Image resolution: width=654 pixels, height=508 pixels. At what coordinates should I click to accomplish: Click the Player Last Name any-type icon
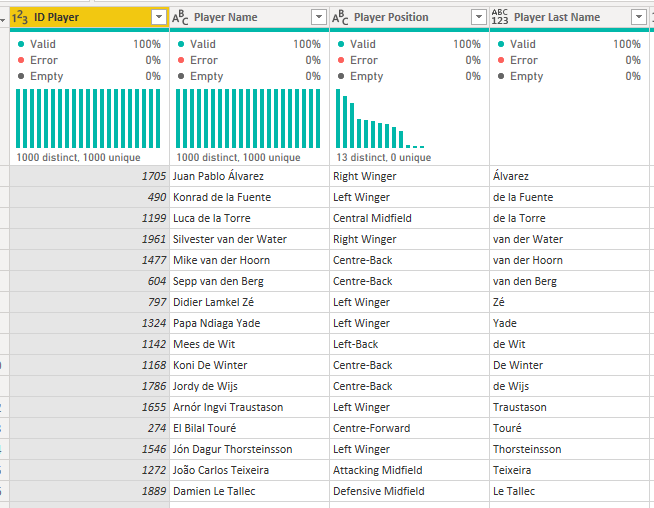click(500, 17)
